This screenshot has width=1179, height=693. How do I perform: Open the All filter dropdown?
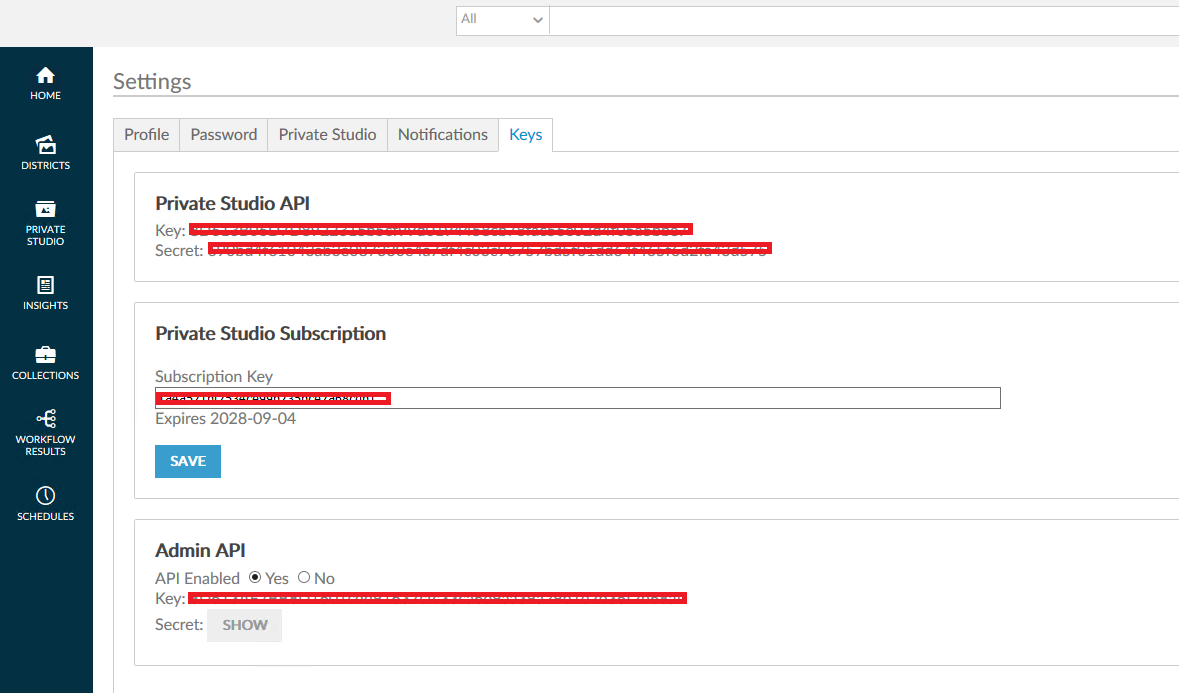[x=502, y=19]
